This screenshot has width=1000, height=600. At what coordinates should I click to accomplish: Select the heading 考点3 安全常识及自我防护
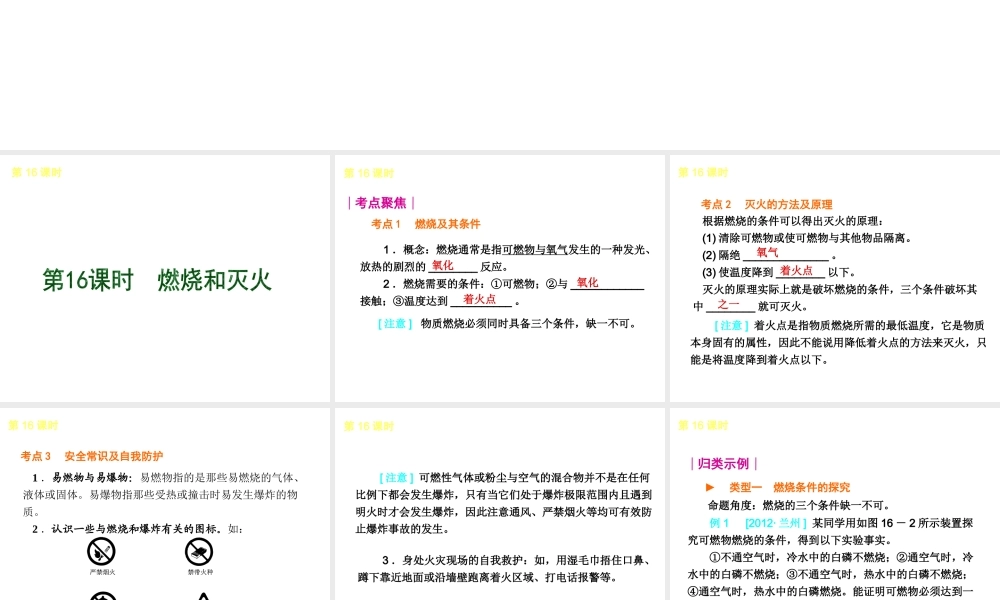pyautogui.click(x=92, y=456)
